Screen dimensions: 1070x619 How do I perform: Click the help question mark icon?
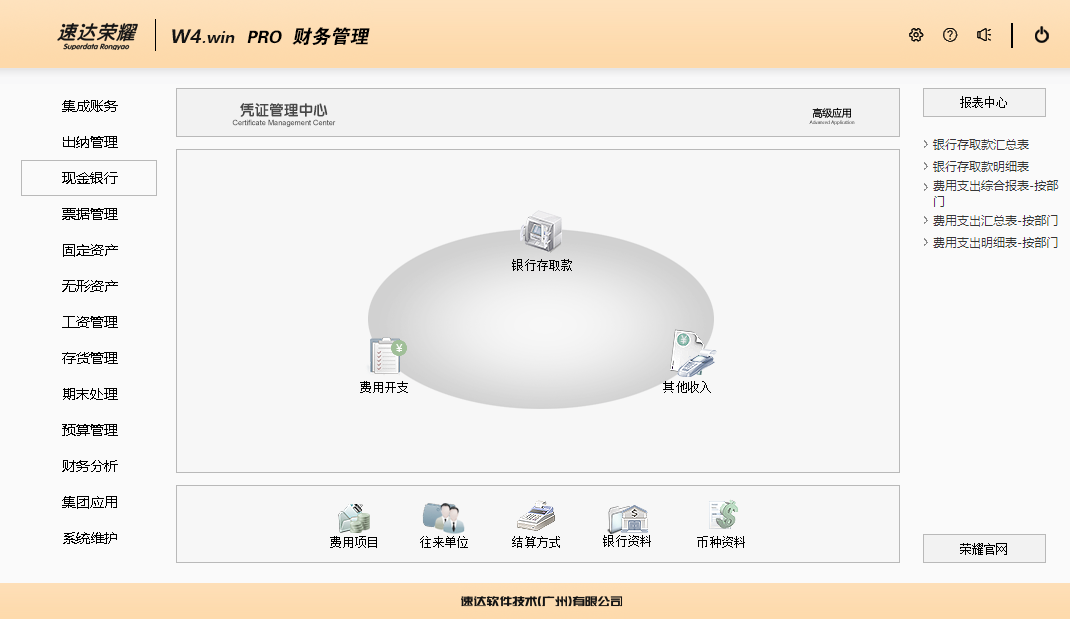point(950,35)
